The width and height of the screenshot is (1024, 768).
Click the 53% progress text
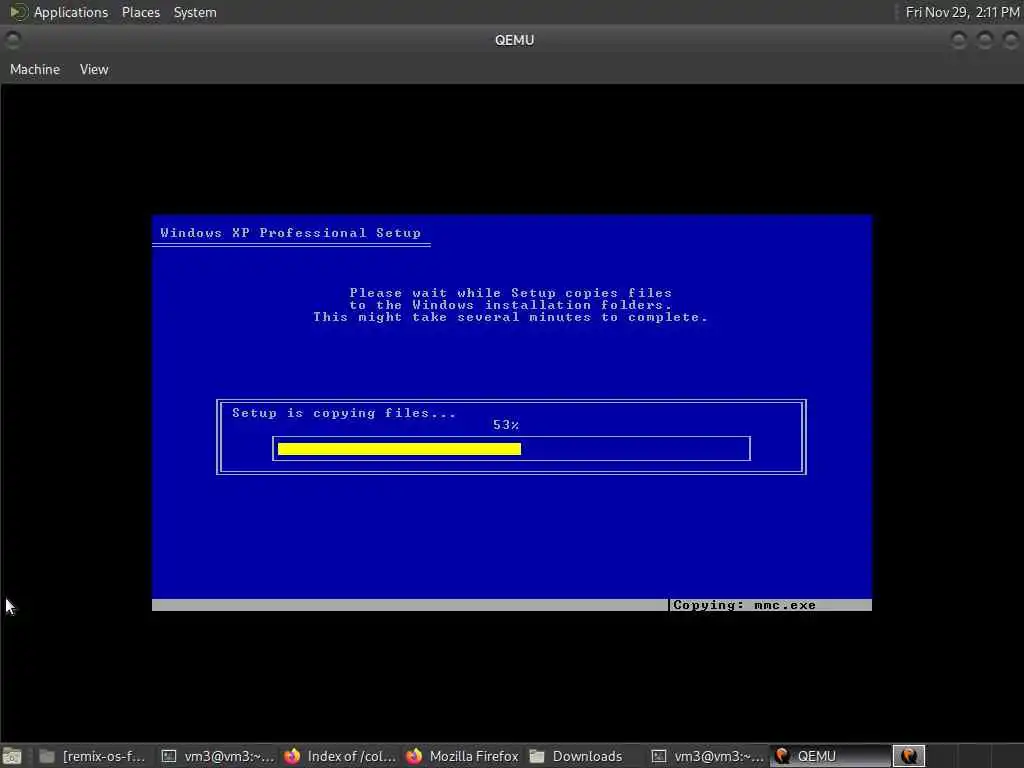[x=505, y=425]
